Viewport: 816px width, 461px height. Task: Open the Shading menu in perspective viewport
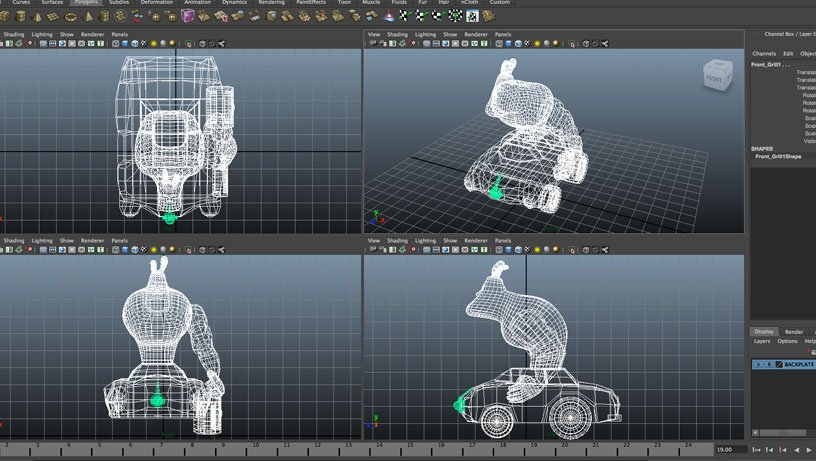click(397, 34)
